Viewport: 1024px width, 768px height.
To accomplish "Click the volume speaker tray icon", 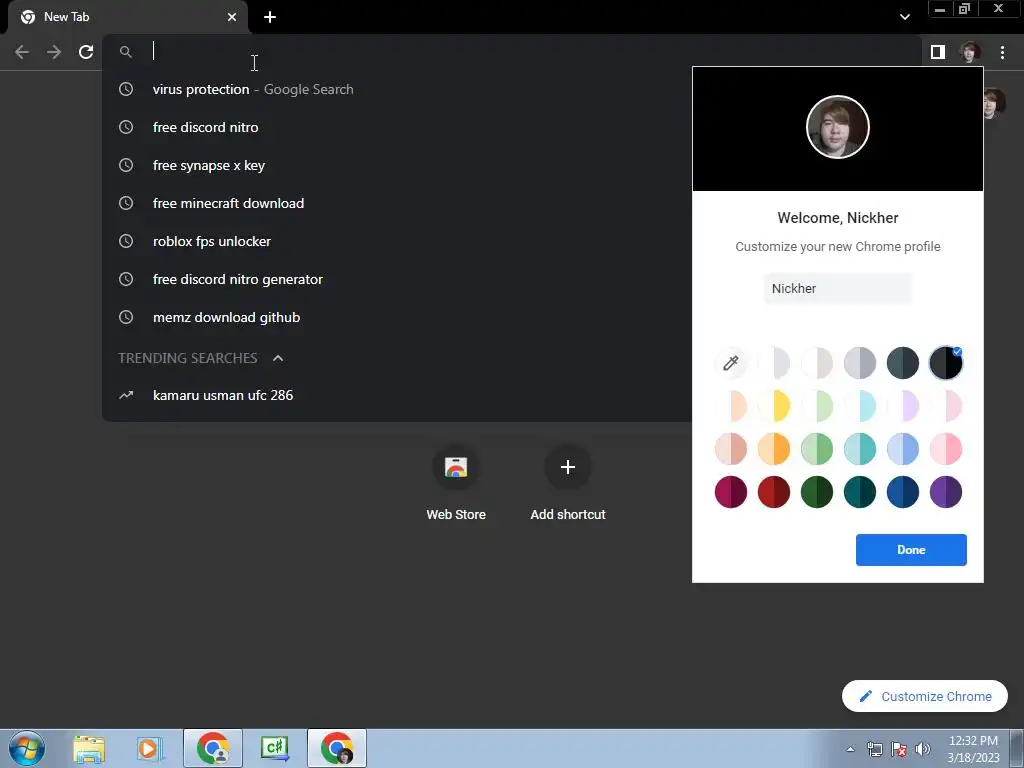I will click(x=923, y=749).
